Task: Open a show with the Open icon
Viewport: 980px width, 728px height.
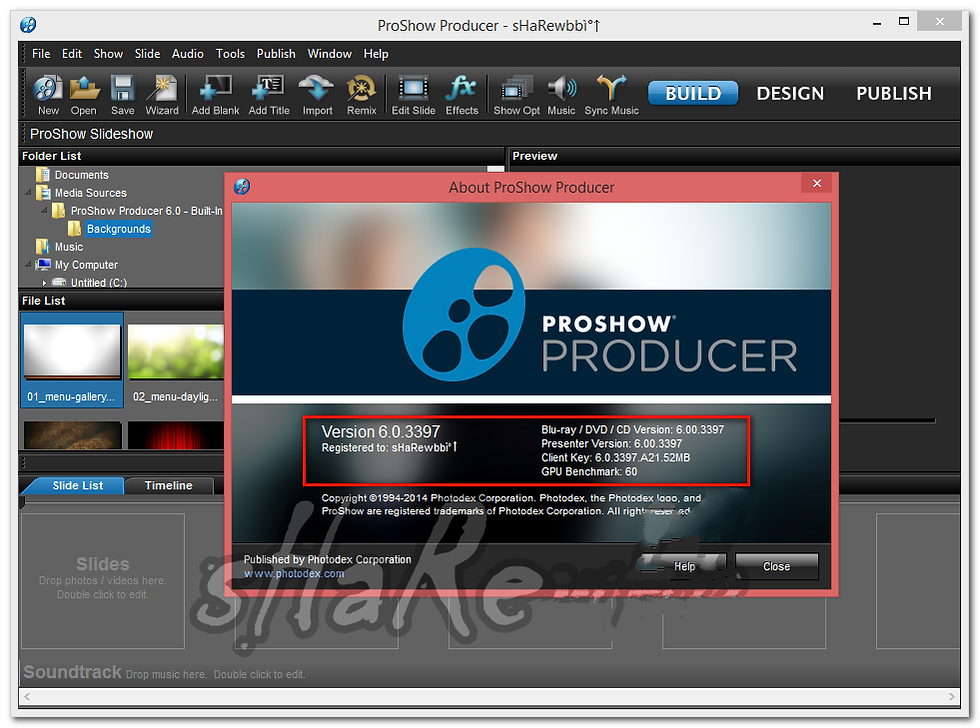Action: pos(84,95)
